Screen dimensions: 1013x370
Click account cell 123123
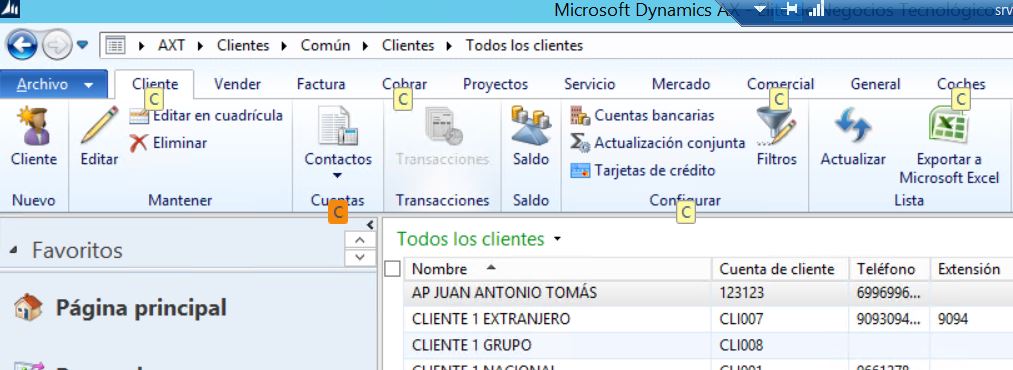[780, 293]
